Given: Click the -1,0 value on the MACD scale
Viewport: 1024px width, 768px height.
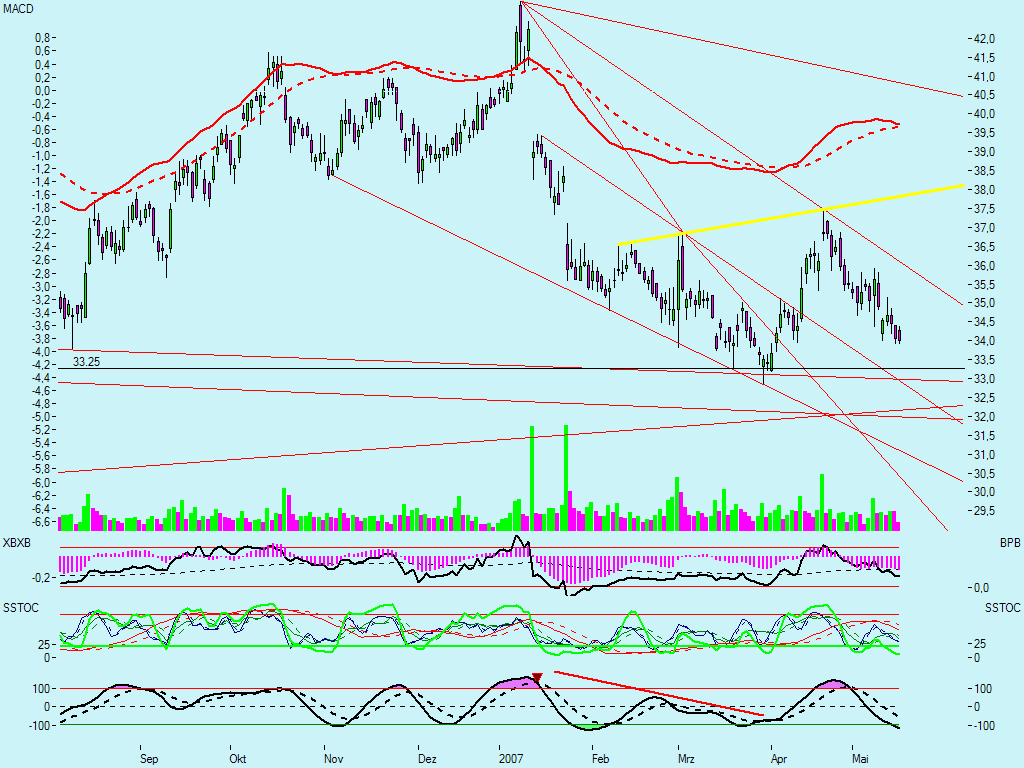Looking at the screenshot, I should point(40,155).
